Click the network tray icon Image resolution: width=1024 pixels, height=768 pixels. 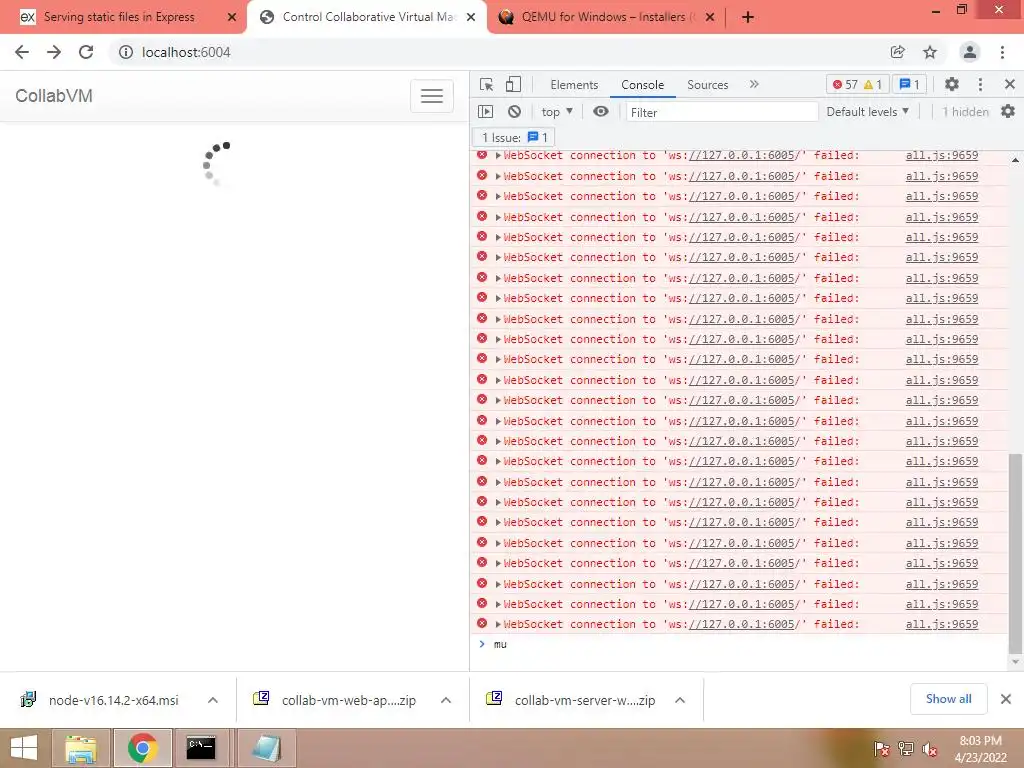[906, 748]
